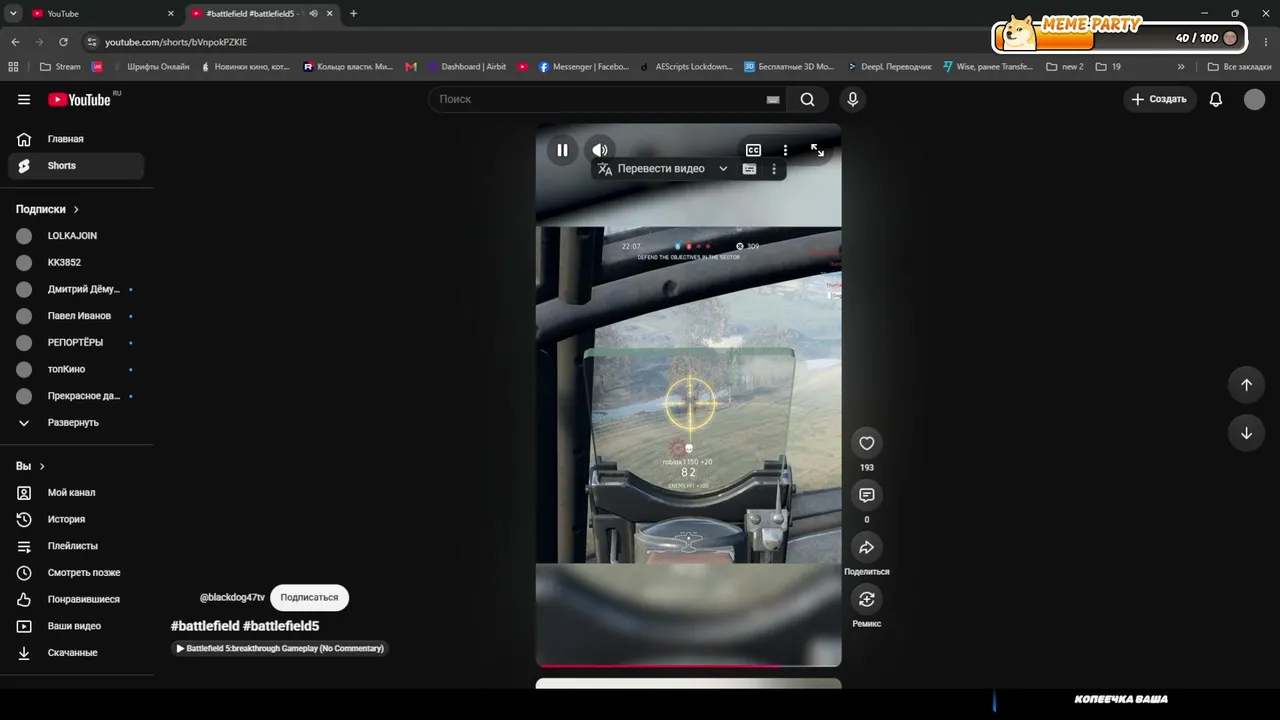Open the on-screen keyboard in search box
Screen dimensions: 1280x720
(772, 99)
